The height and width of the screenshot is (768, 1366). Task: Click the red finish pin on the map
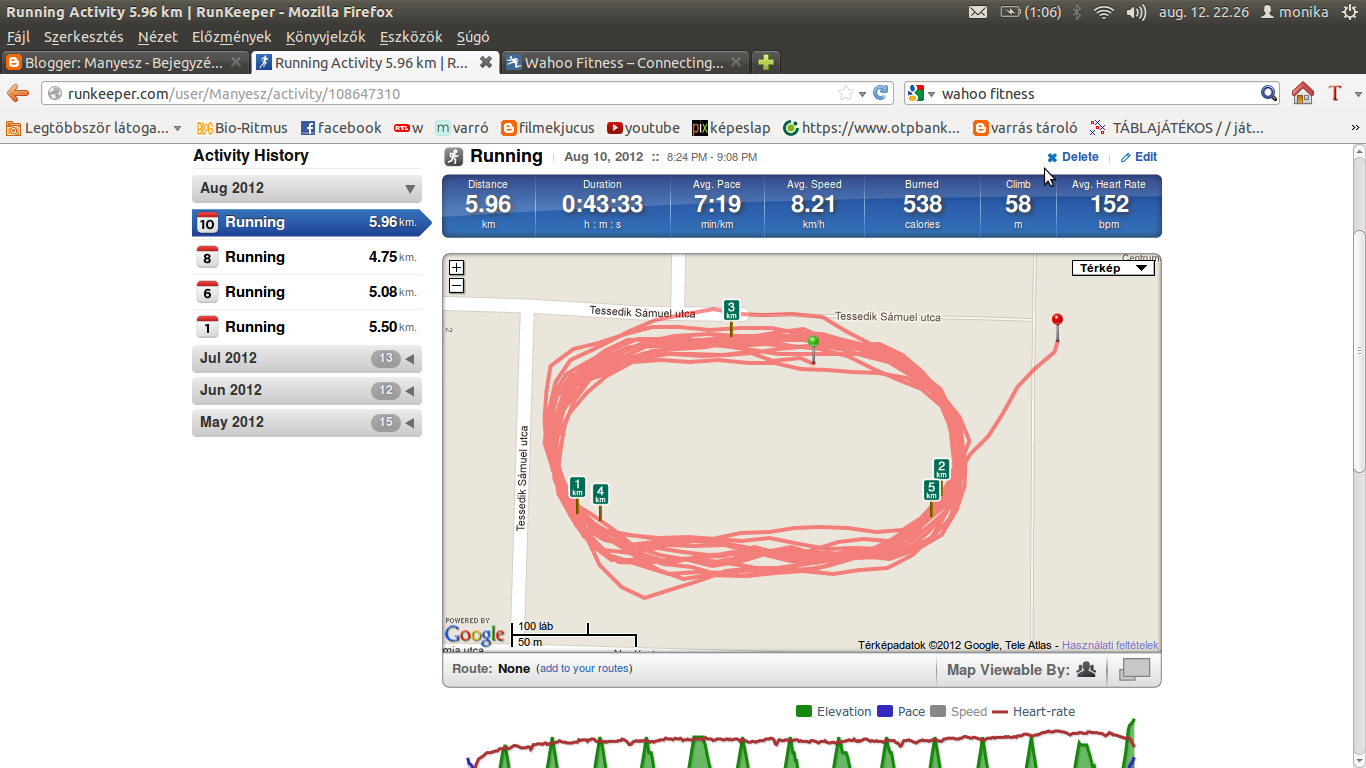1057,327
